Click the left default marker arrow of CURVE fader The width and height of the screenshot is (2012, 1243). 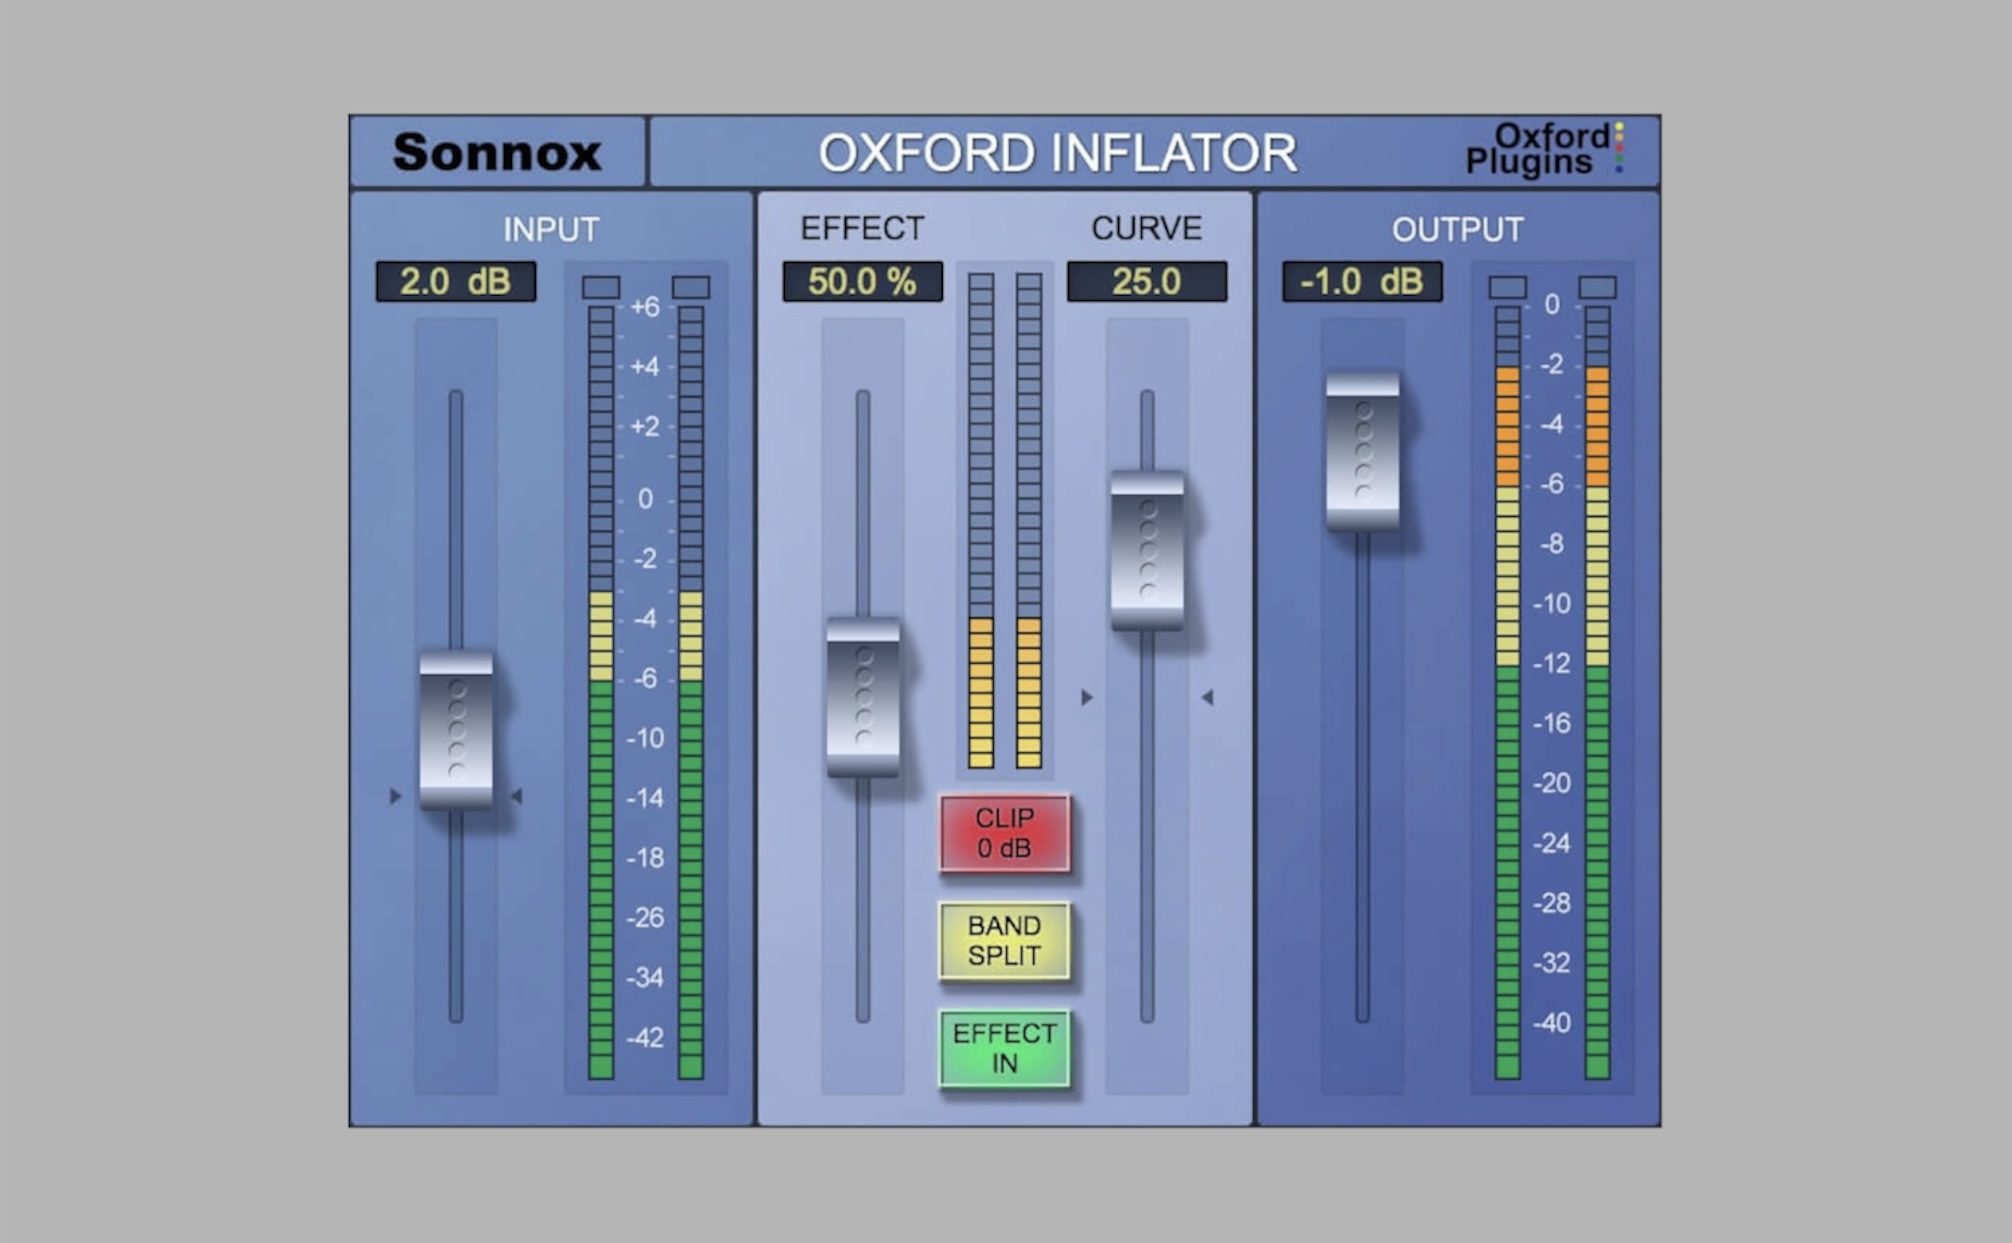(1087, 697)
